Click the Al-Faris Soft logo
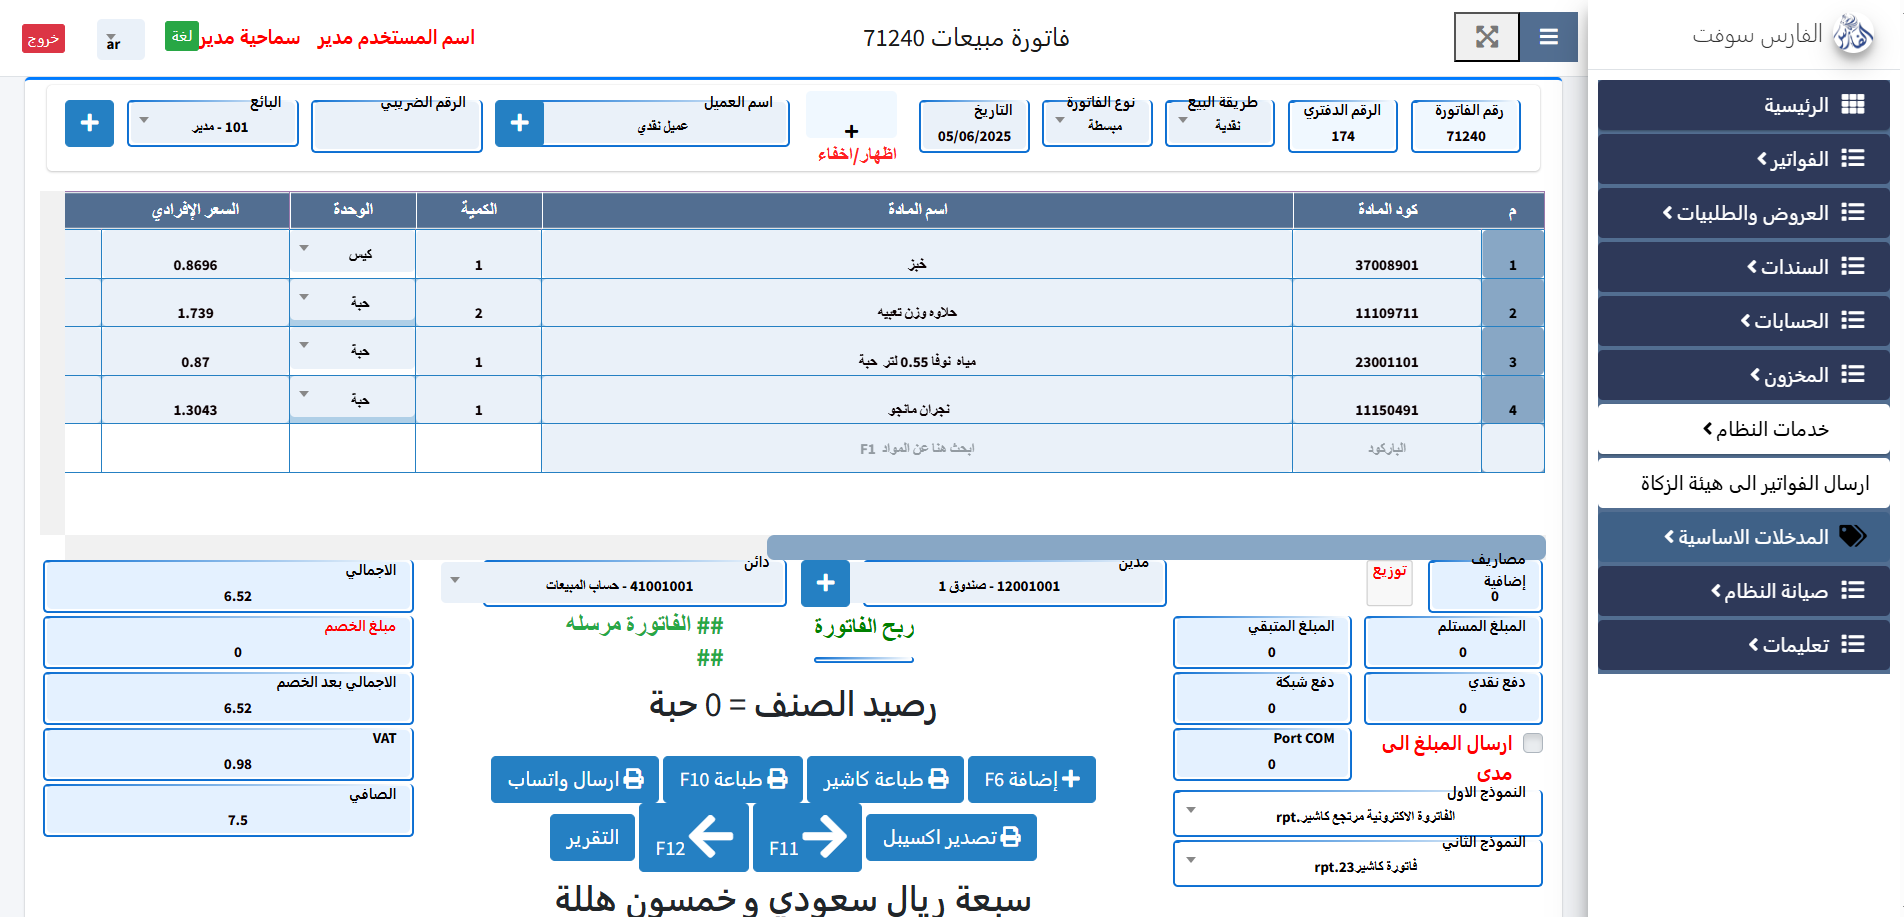This screenshot has width=1904, height=917. pos(1853,35)
